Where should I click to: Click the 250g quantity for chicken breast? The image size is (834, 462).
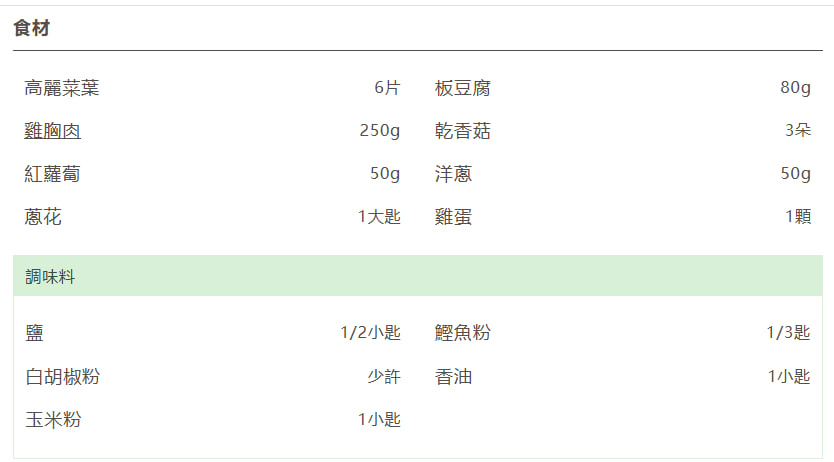[x=380, y=131]
